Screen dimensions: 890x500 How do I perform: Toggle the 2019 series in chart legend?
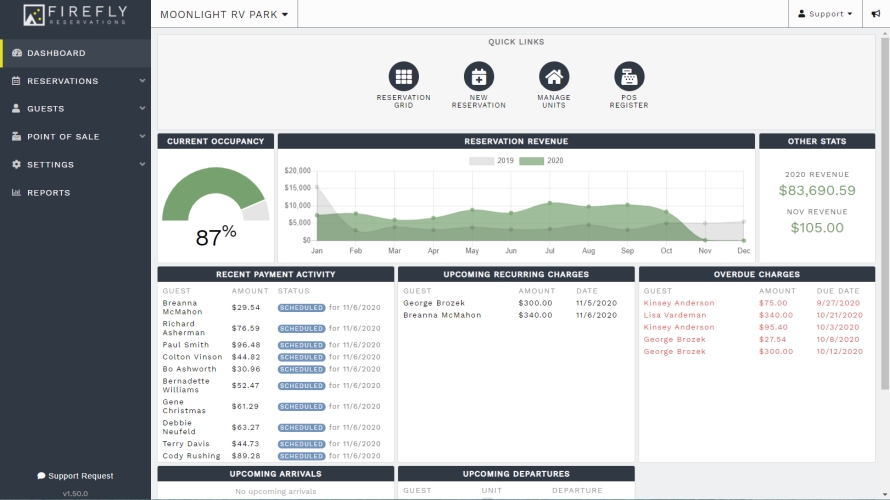pos(492,161)
